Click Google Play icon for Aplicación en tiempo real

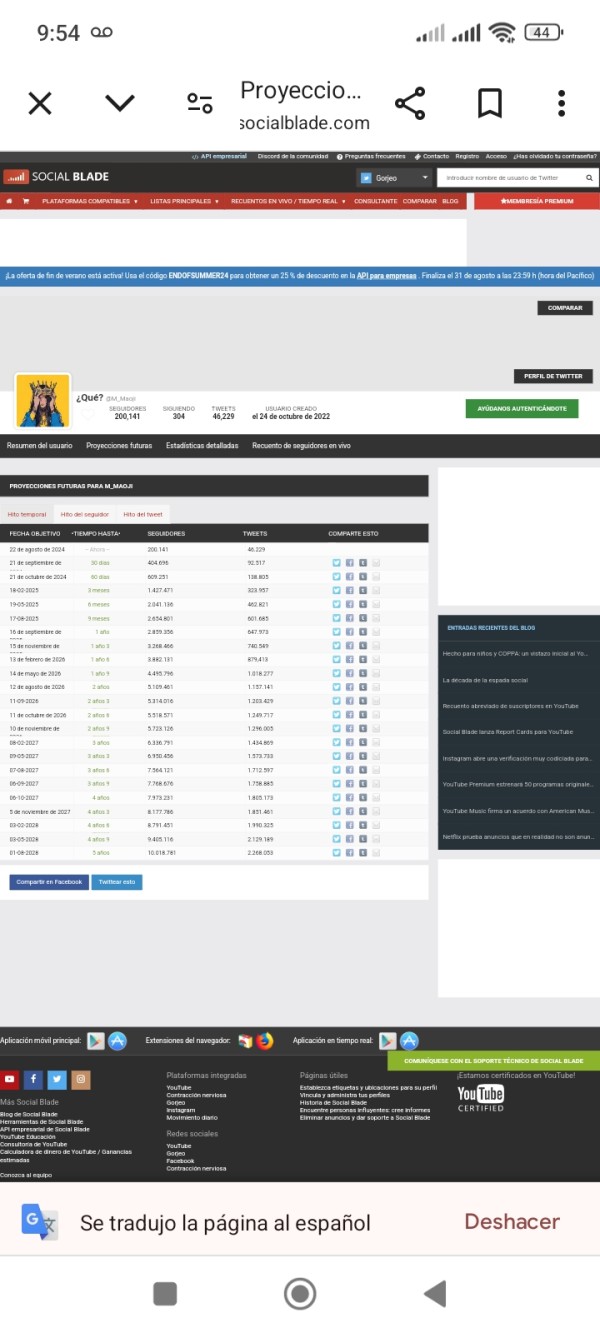pyautogui.click(x=388, y=1041)
